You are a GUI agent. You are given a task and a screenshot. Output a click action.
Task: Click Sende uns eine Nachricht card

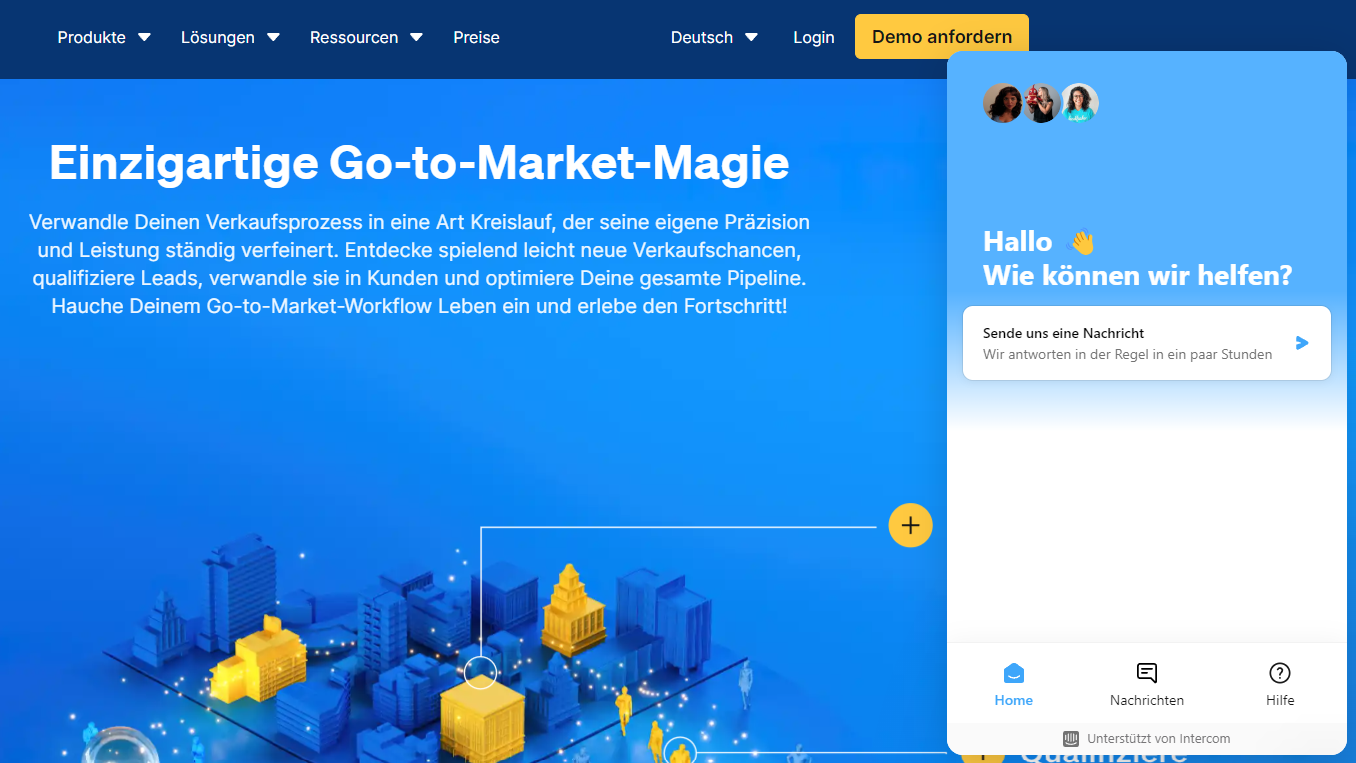[x=1147, y=343]
